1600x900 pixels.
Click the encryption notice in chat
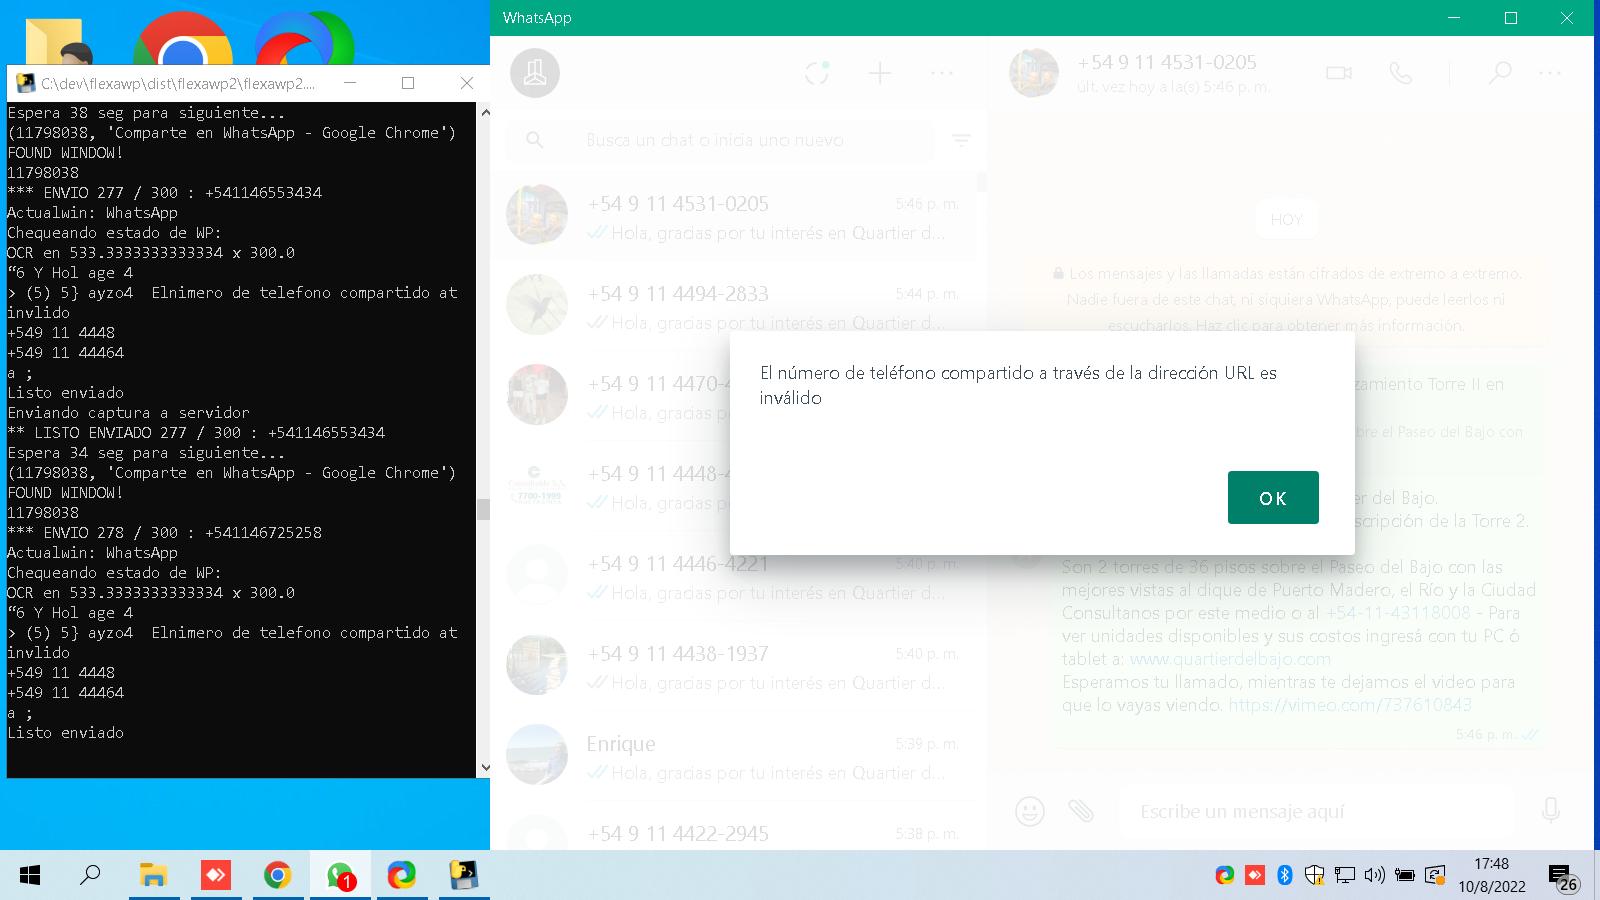point(1285,299)
